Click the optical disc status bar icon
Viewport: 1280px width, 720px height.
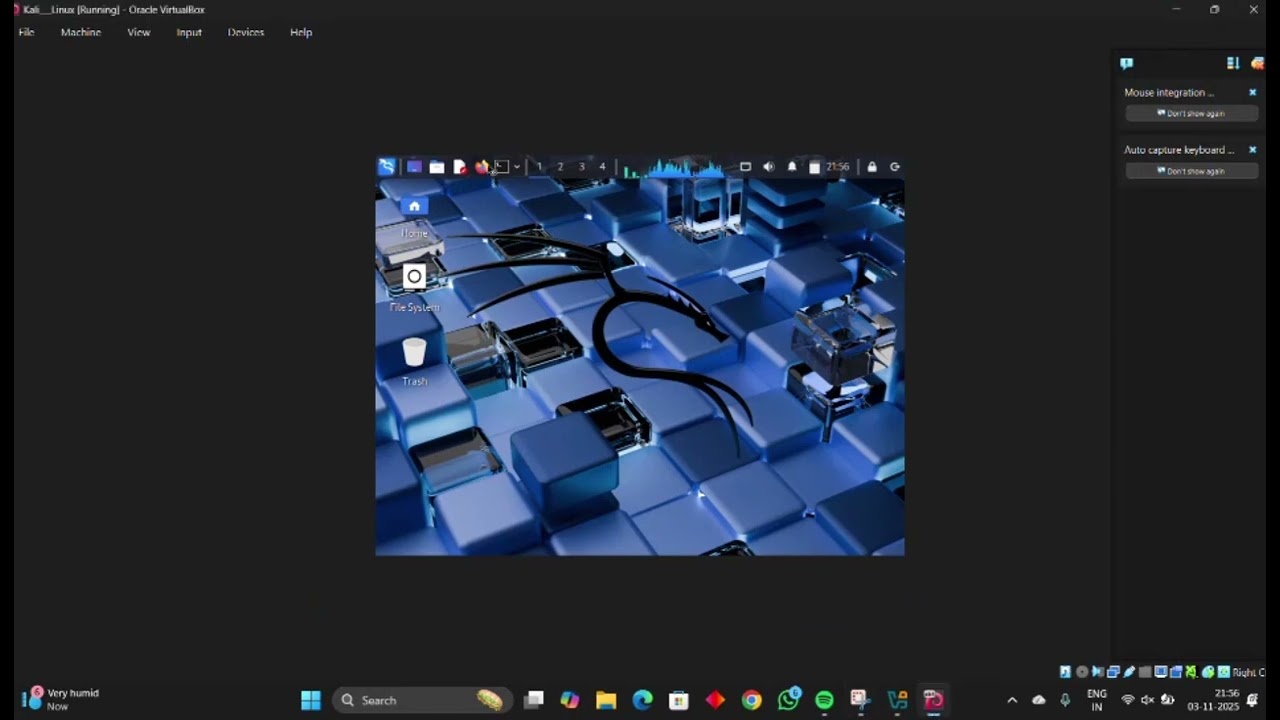click(x=1081, y=672)
